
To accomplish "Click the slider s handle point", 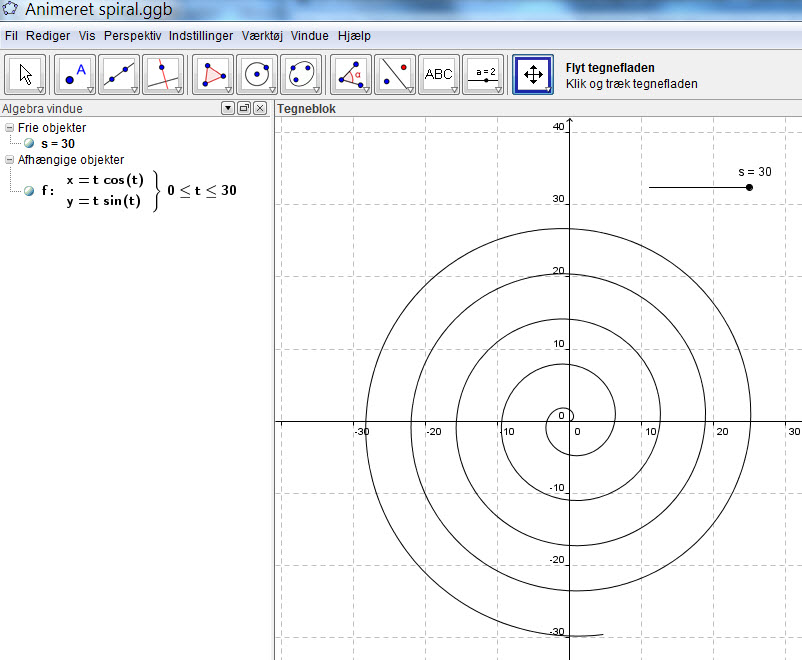I will pyautogui.click(x=749, y=187).
